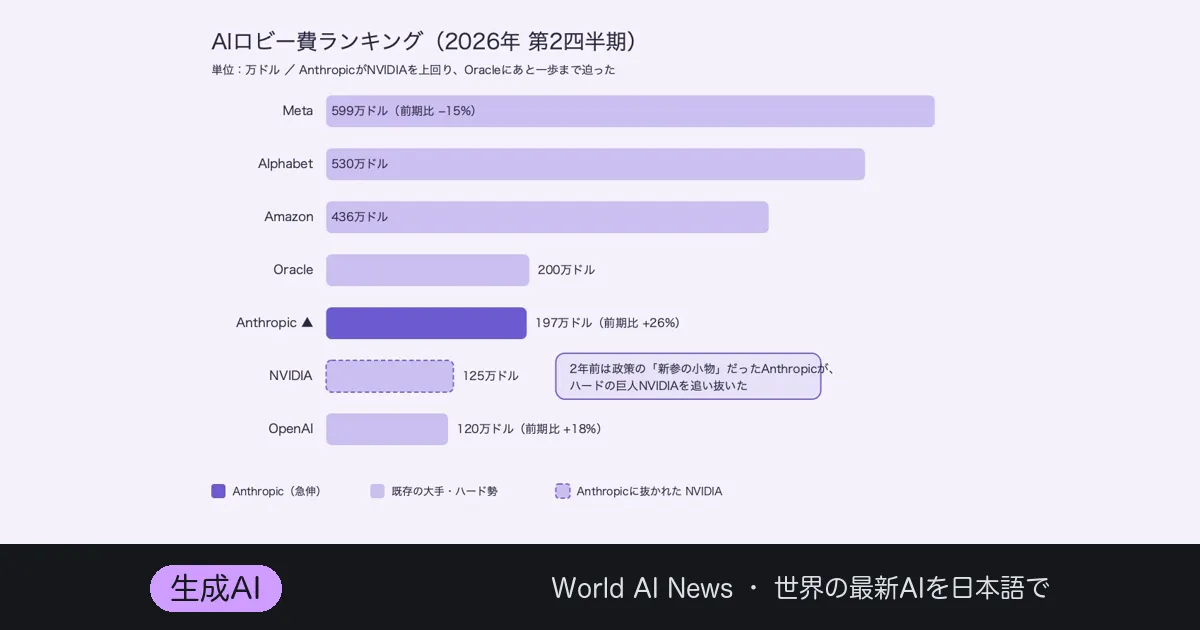Click the 既存の大手・ハード勢 legend swatch
The width and height of the screenshot is (1200, 630).
pyautogui.click(x=377, y=491)
